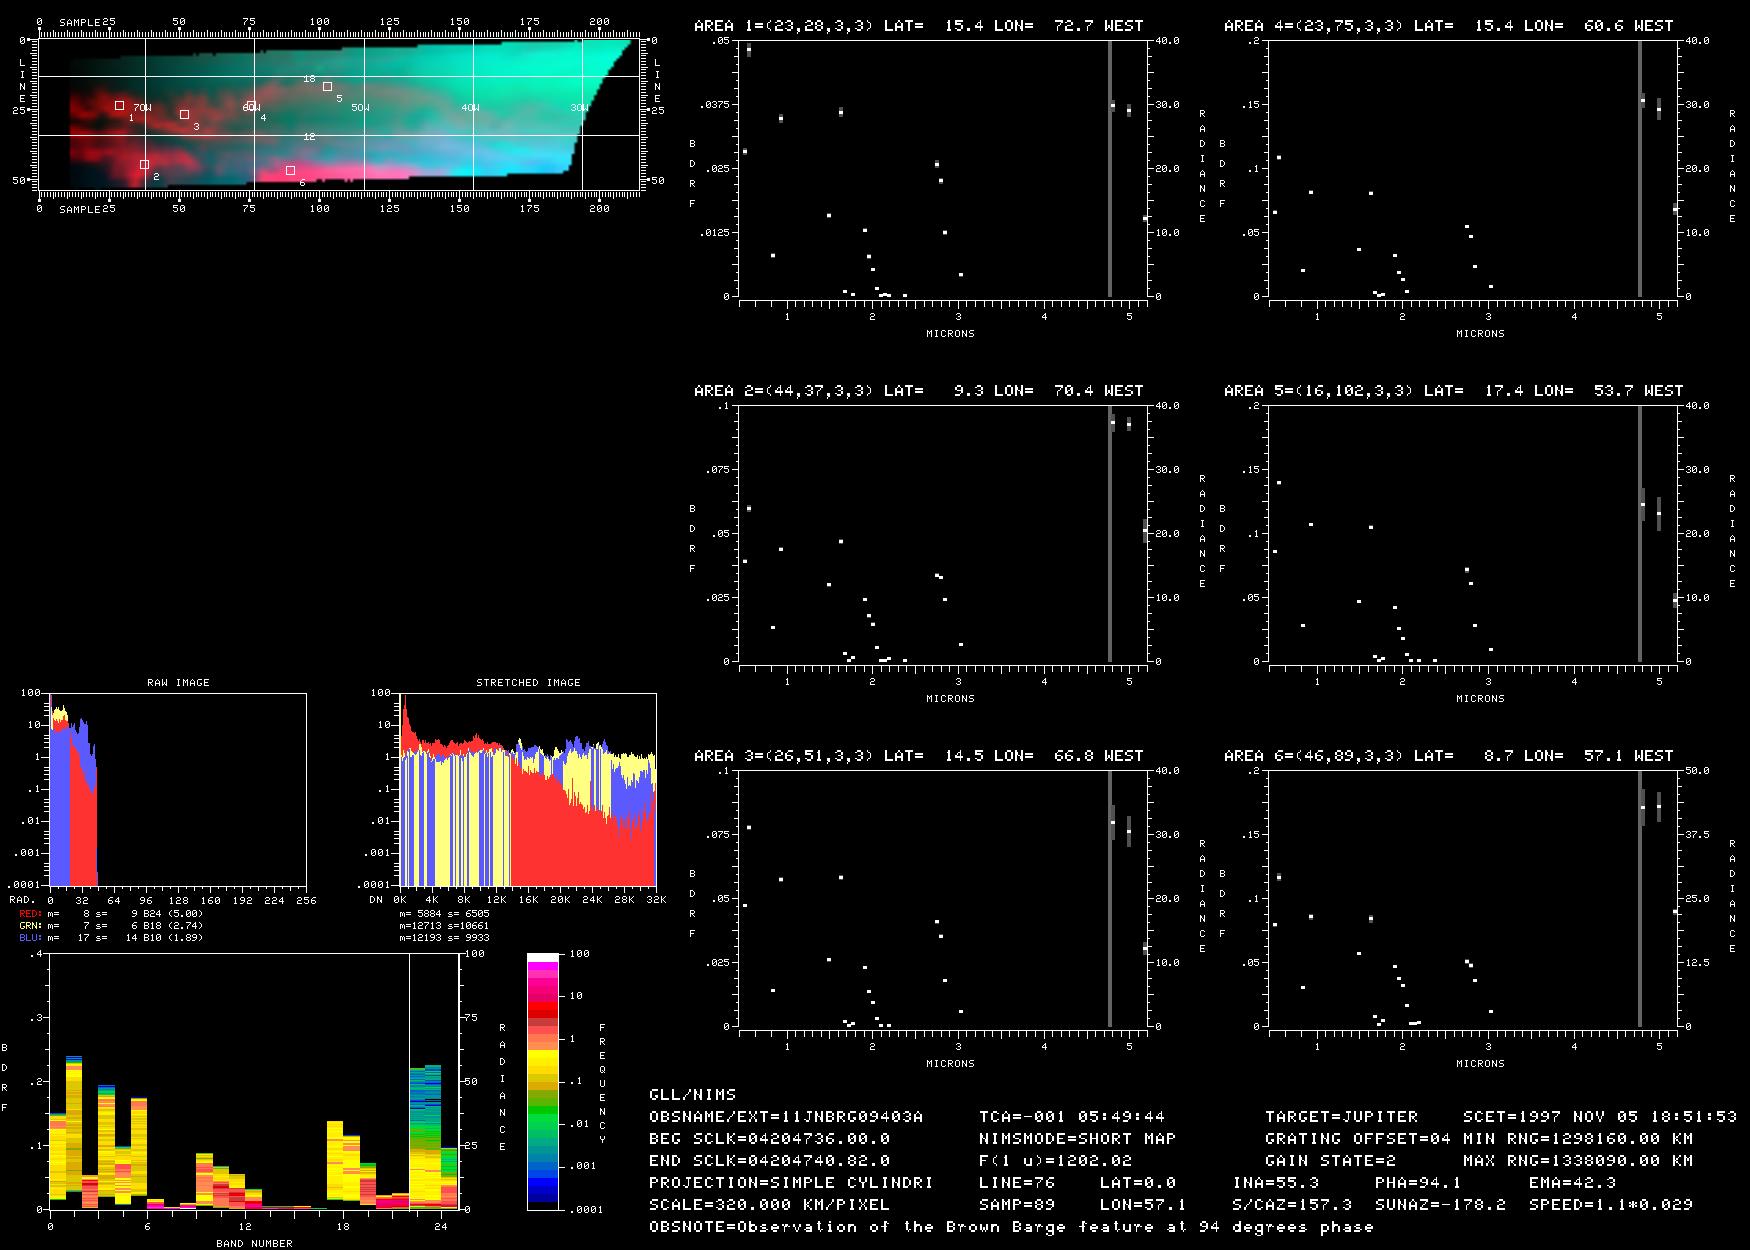This screenshot has height=1250, width=1750.
Task: Select the MAX RNG=1338090.00 KM field
Action: (x=1578, y=1161)
